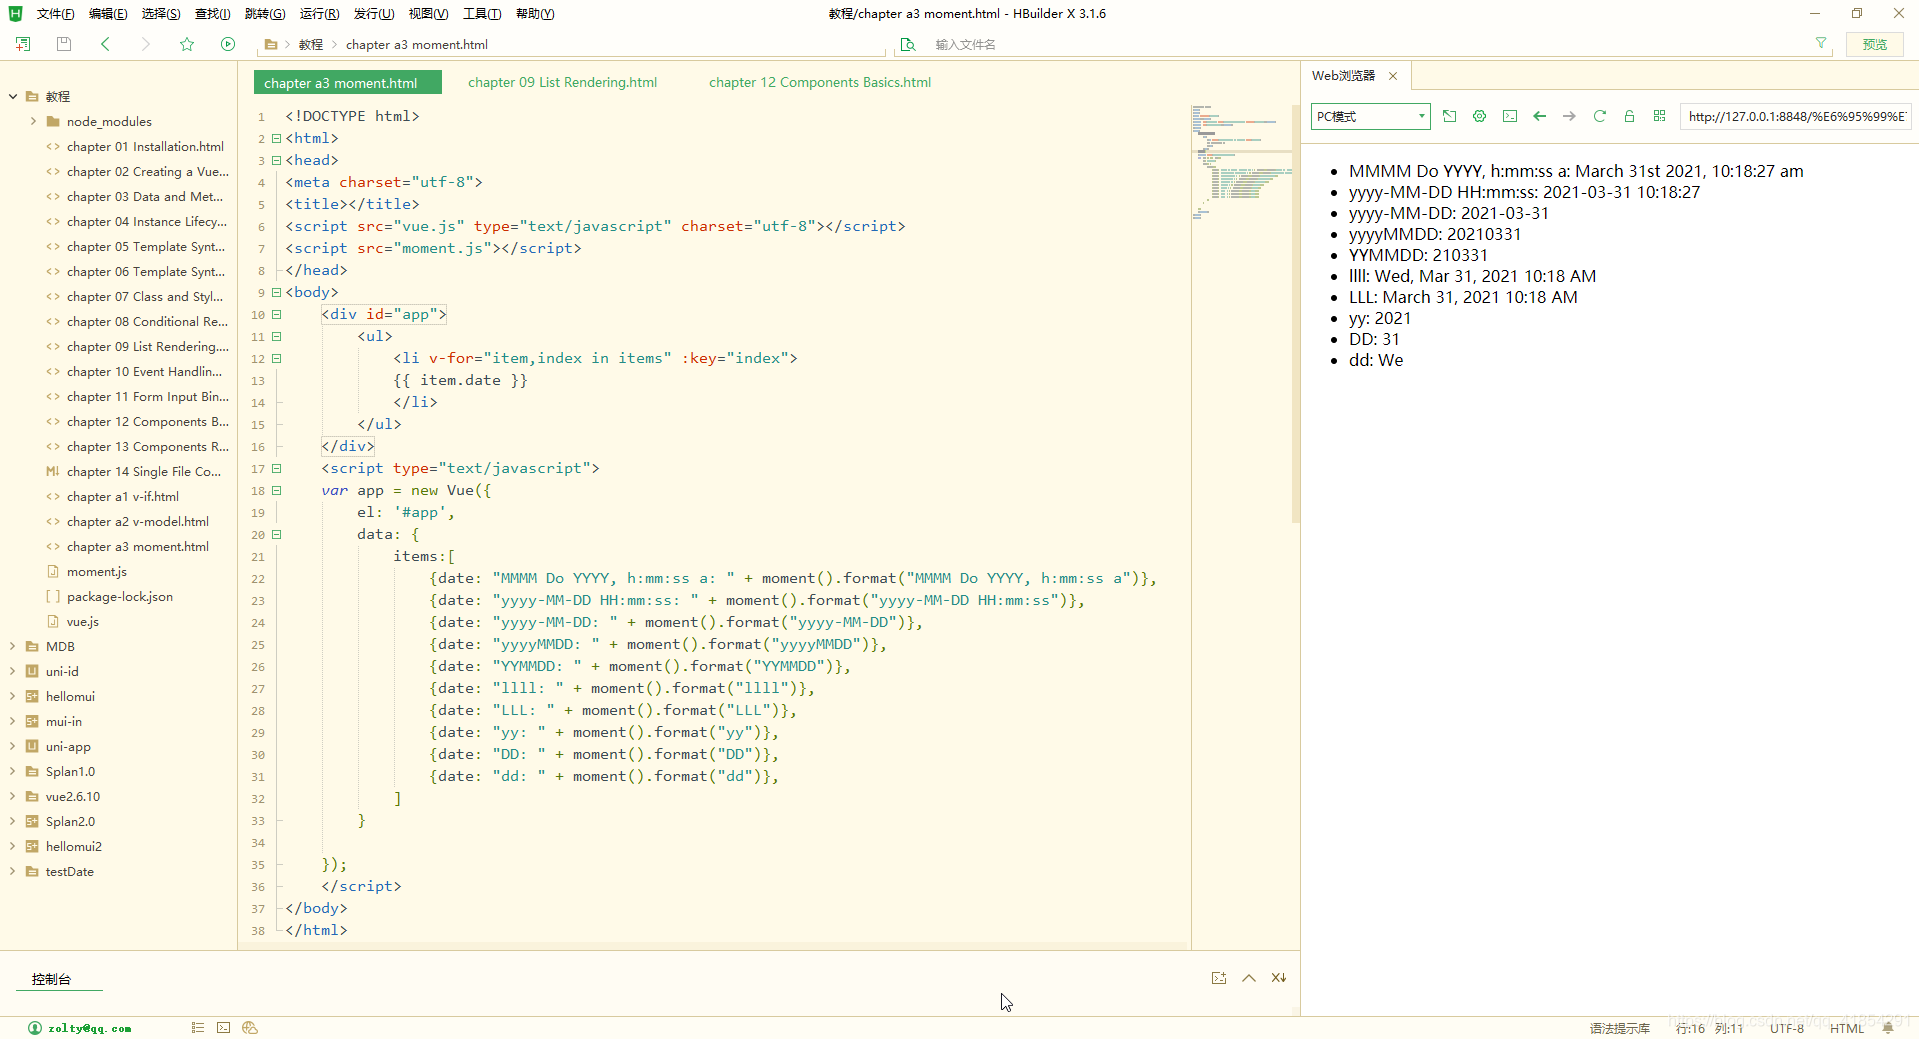
Task: Close the Web浏览器 tab
Action: pos(1393,76)
